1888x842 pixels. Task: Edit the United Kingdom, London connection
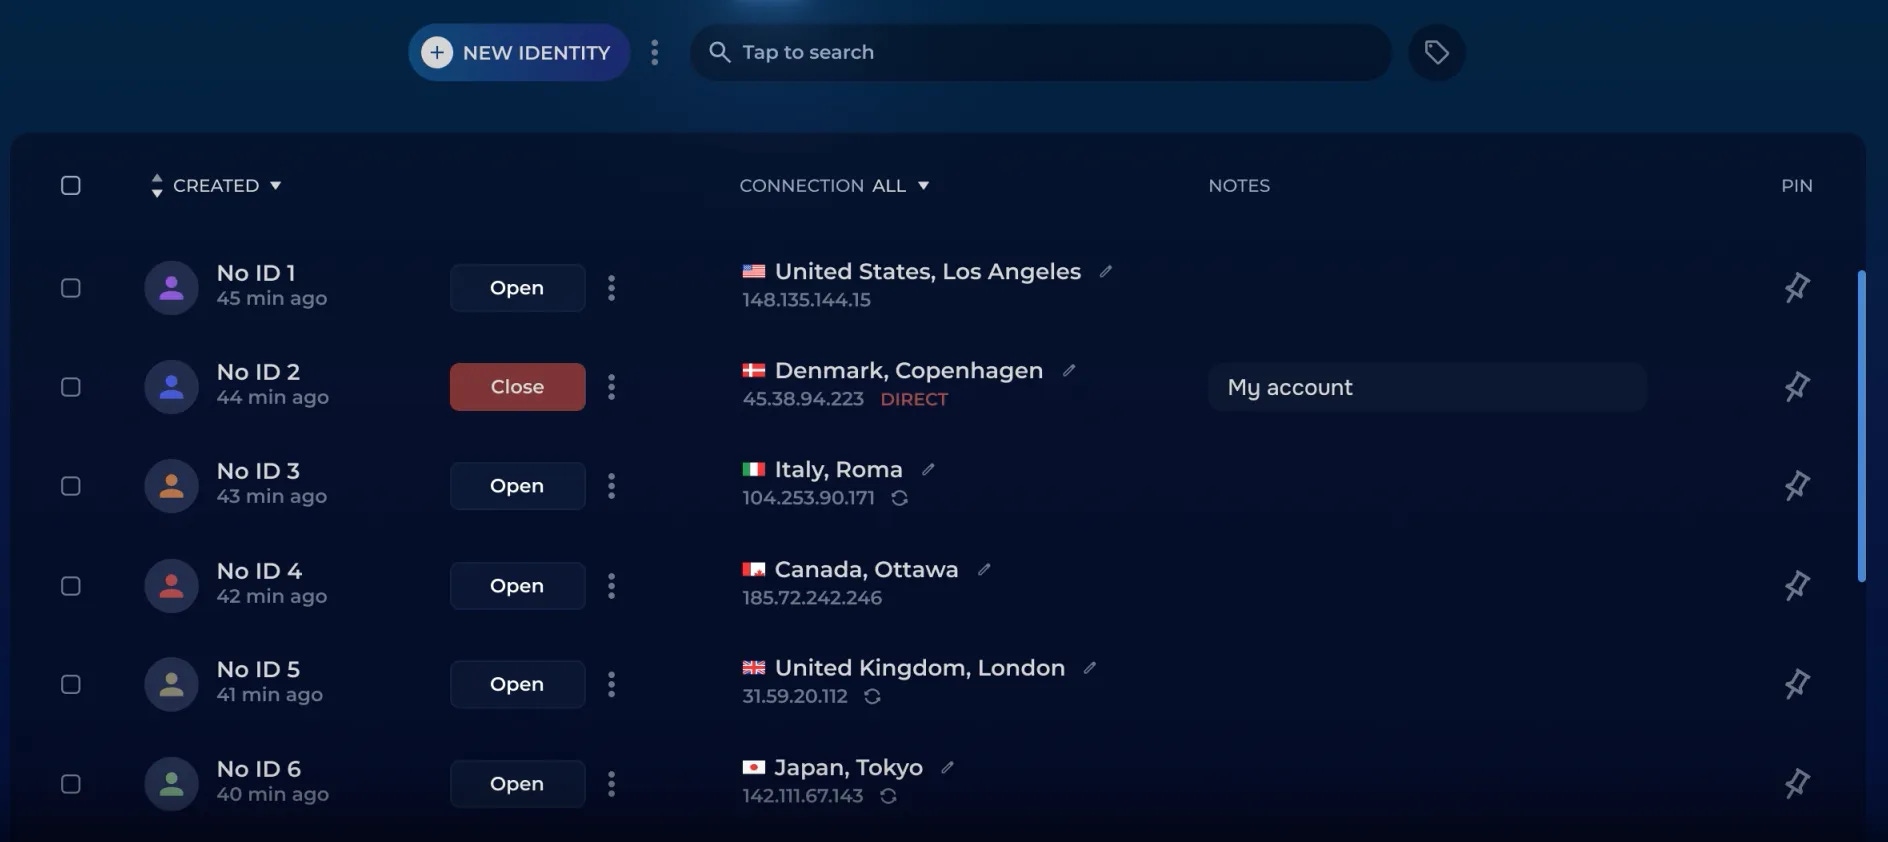(1089, 667)
